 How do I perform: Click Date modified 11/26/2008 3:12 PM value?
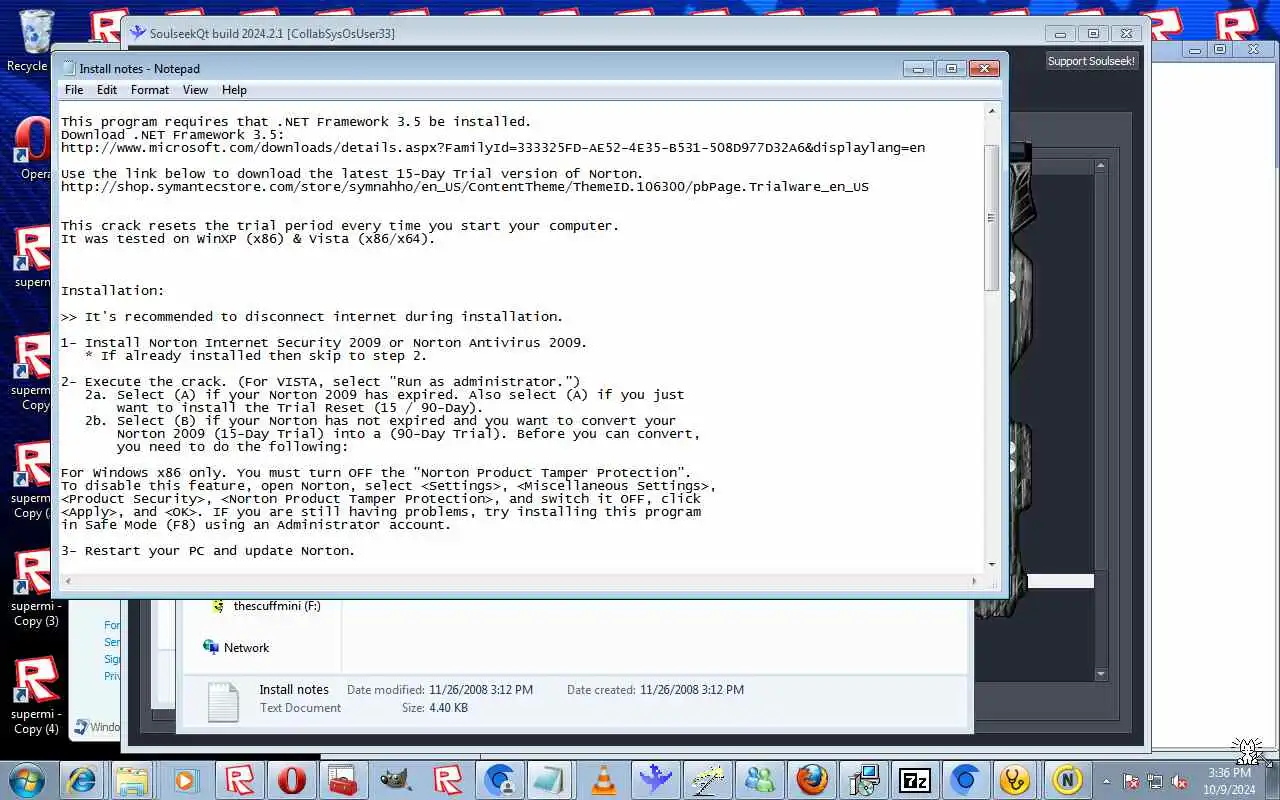[x=481, y=690]
